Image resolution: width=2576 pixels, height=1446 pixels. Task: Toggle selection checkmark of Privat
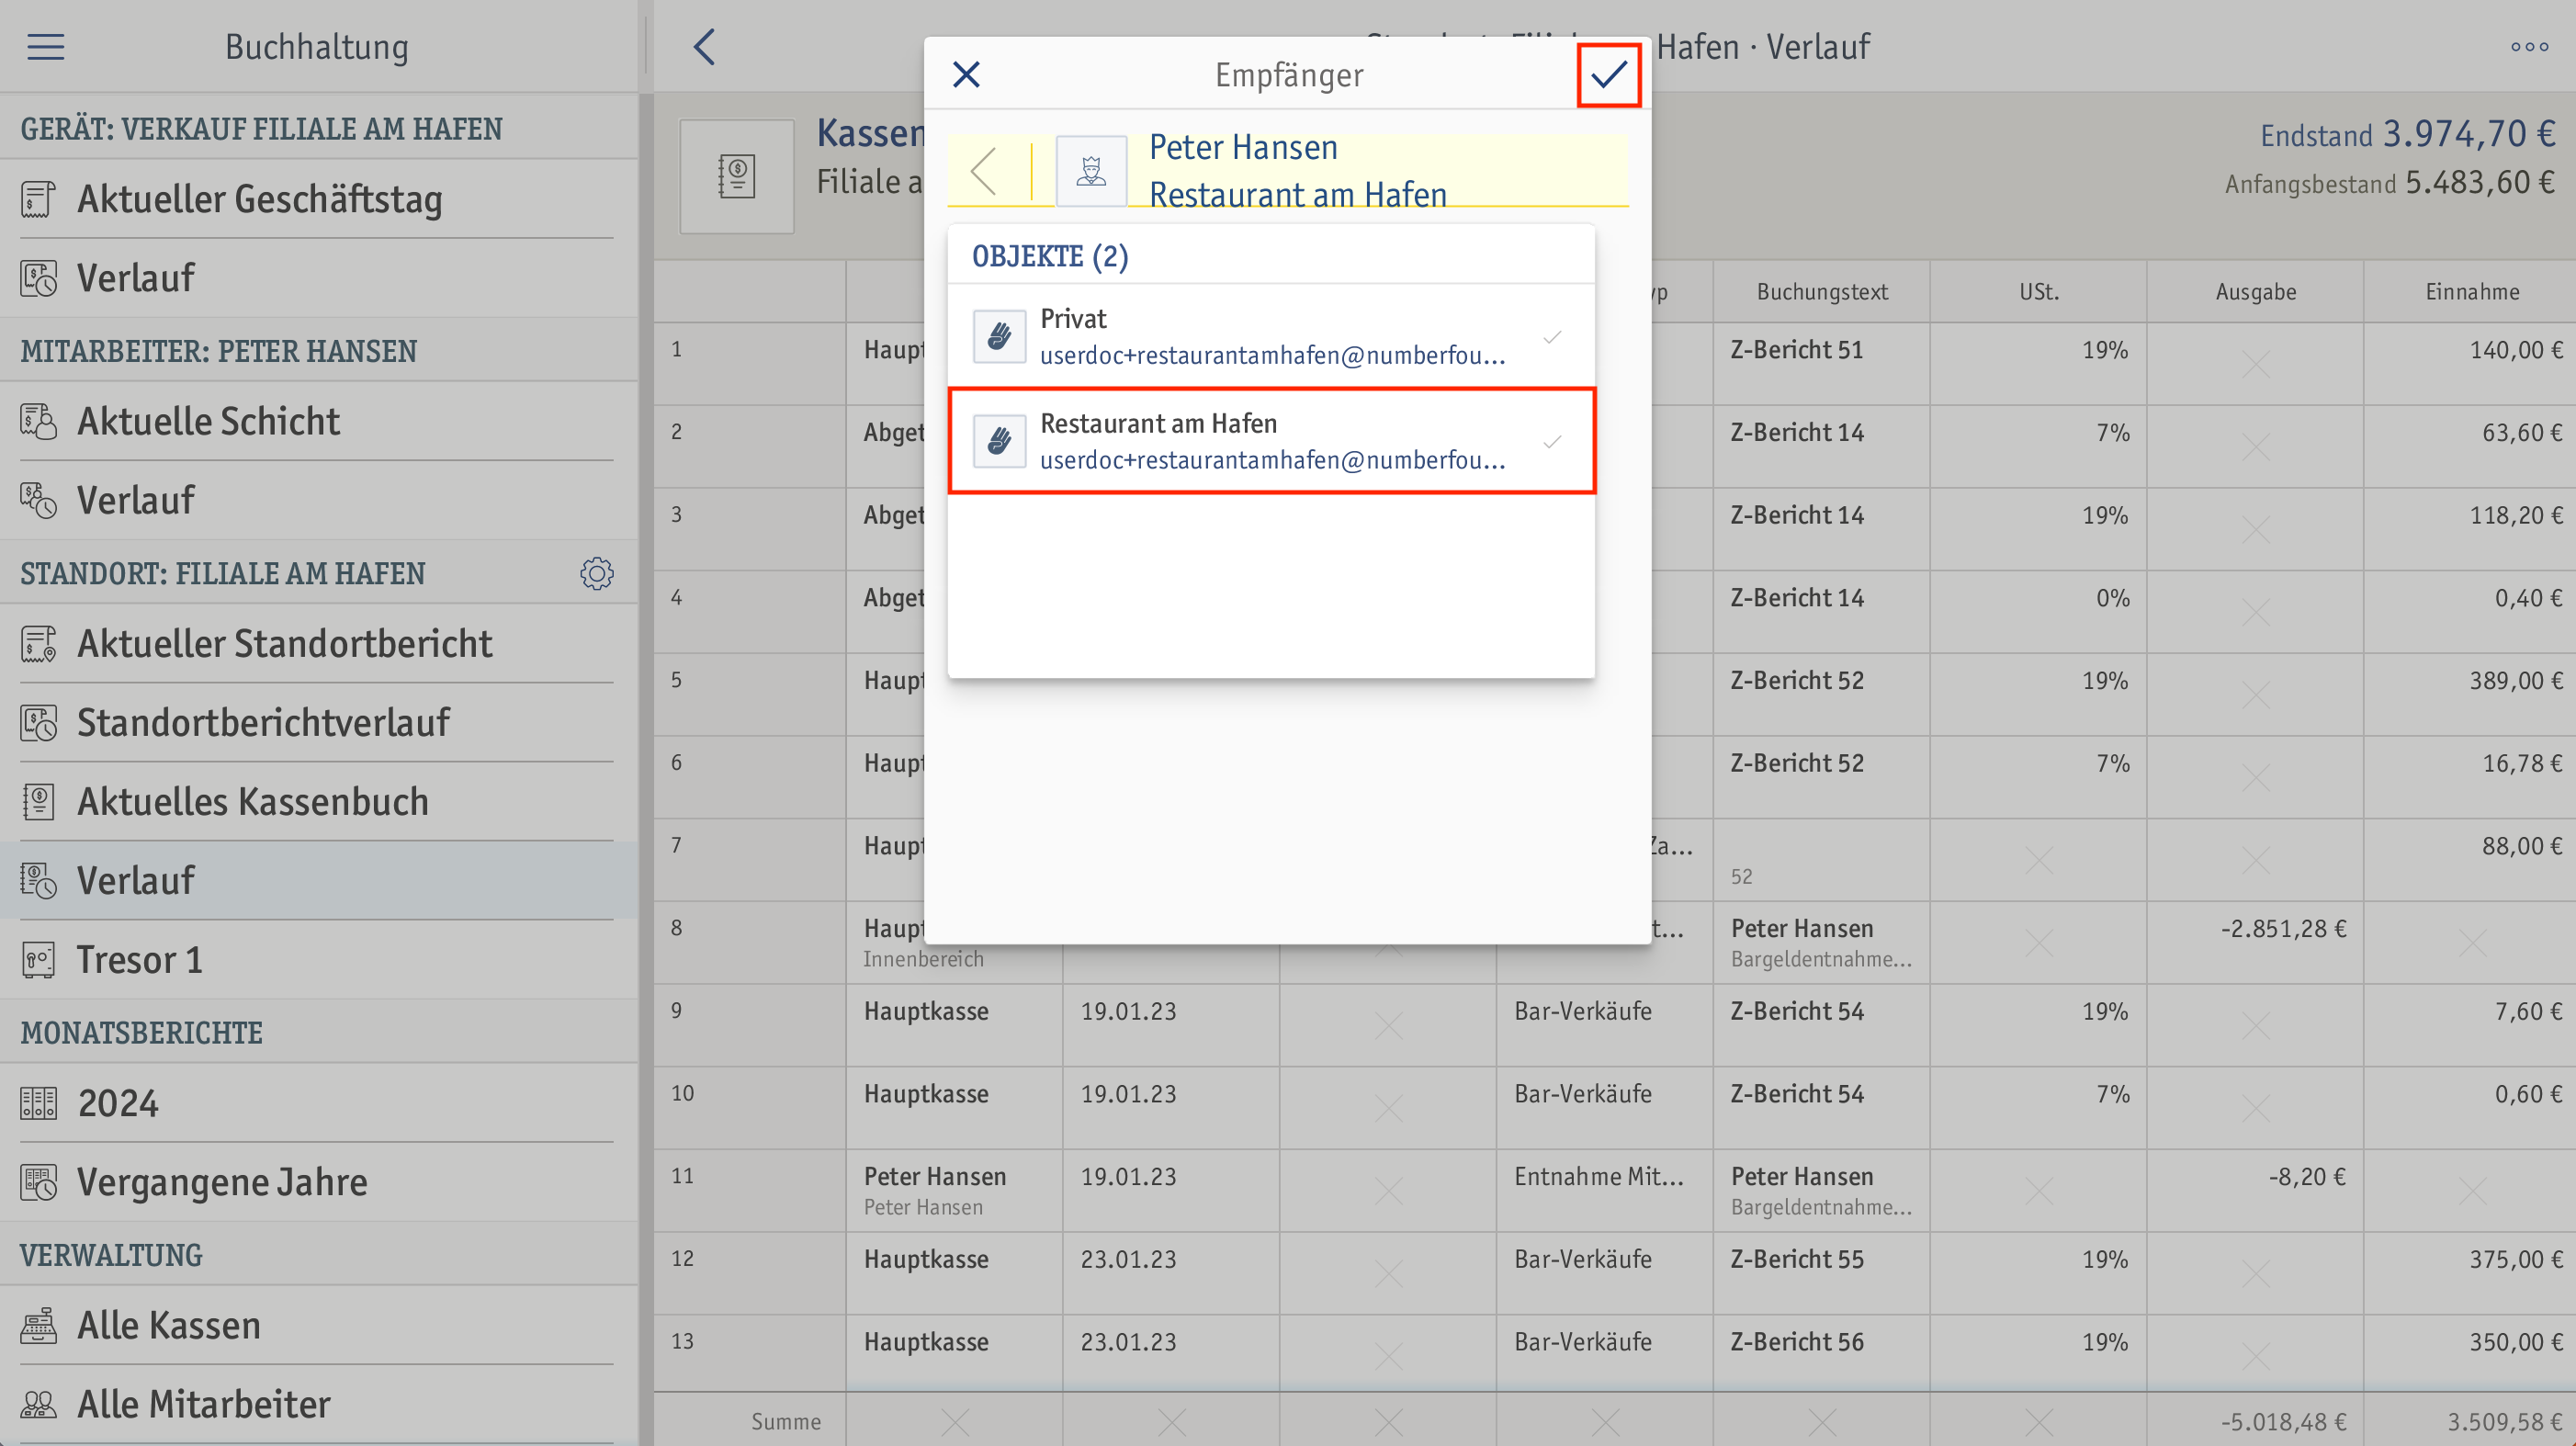1552,337
